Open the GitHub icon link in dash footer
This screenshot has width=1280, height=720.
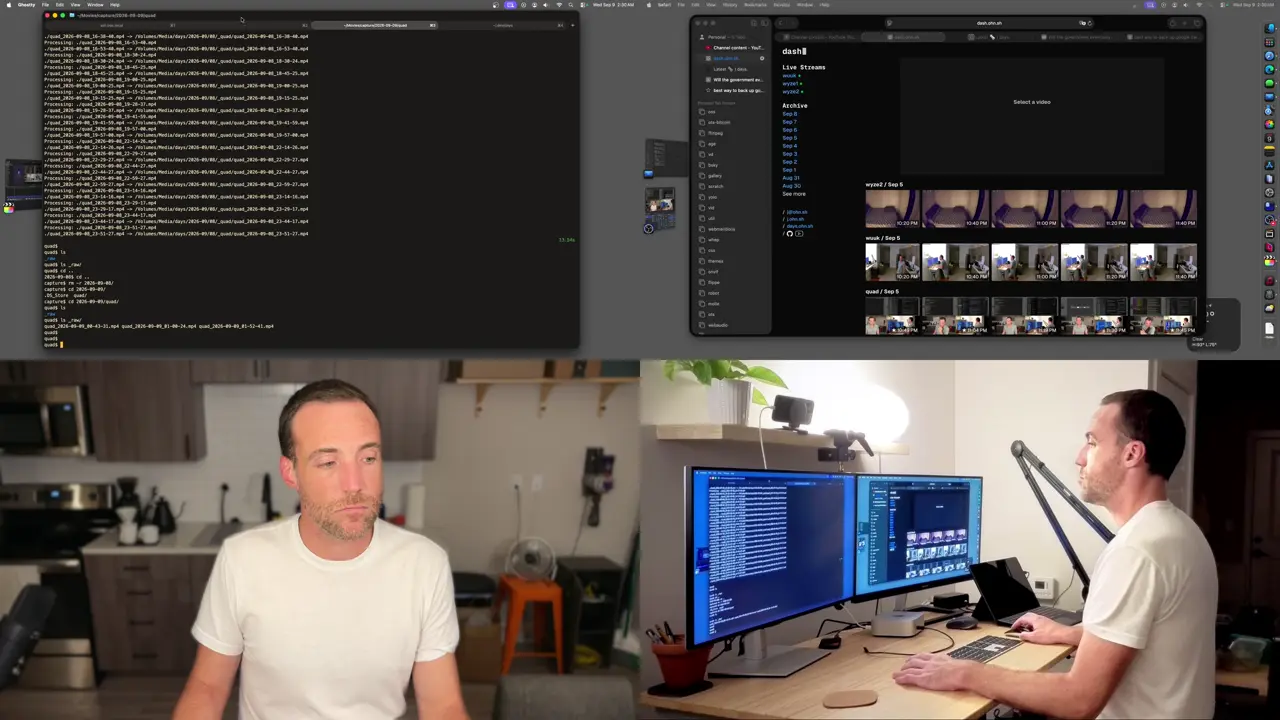[790, 234]
